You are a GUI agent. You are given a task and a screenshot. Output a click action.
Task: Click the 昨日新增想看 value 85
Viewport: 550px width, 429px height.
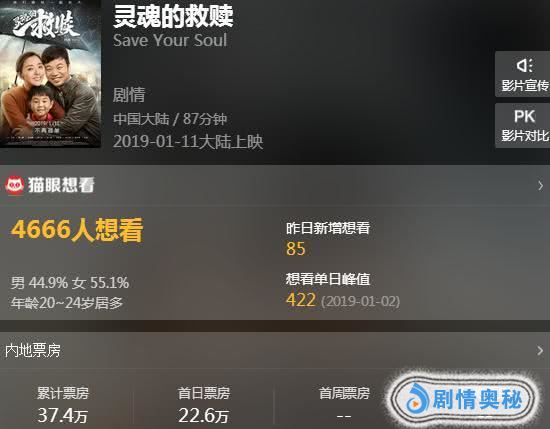tap(296, 249)
